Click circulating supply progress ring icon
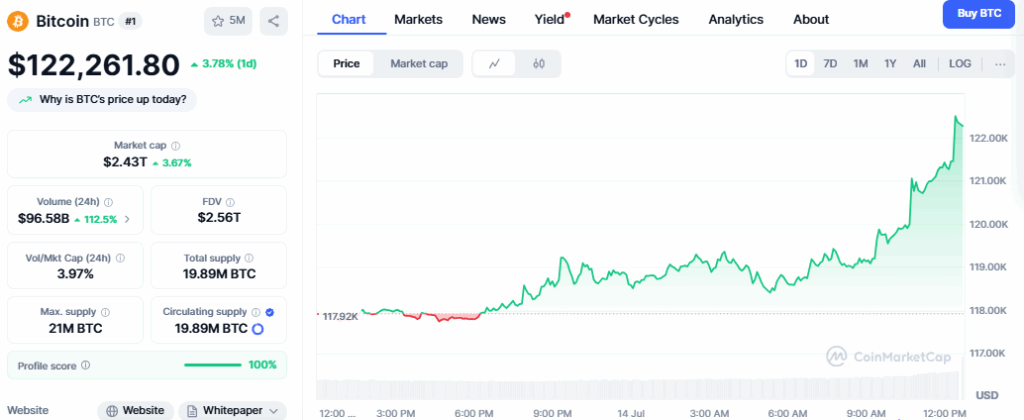Screen dimensions: 1024x420 [x=257, y=329]
